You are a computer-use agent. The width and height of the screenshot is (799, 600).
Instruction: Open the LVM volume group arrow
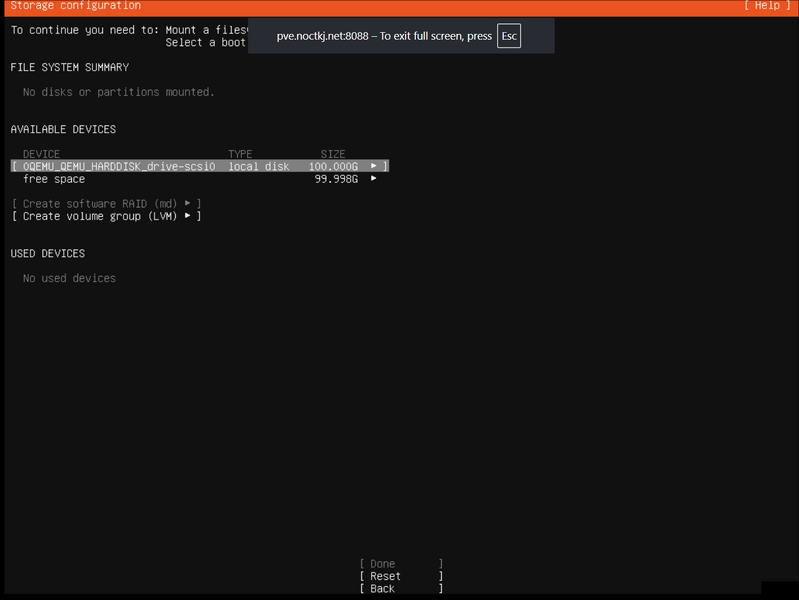187,216
